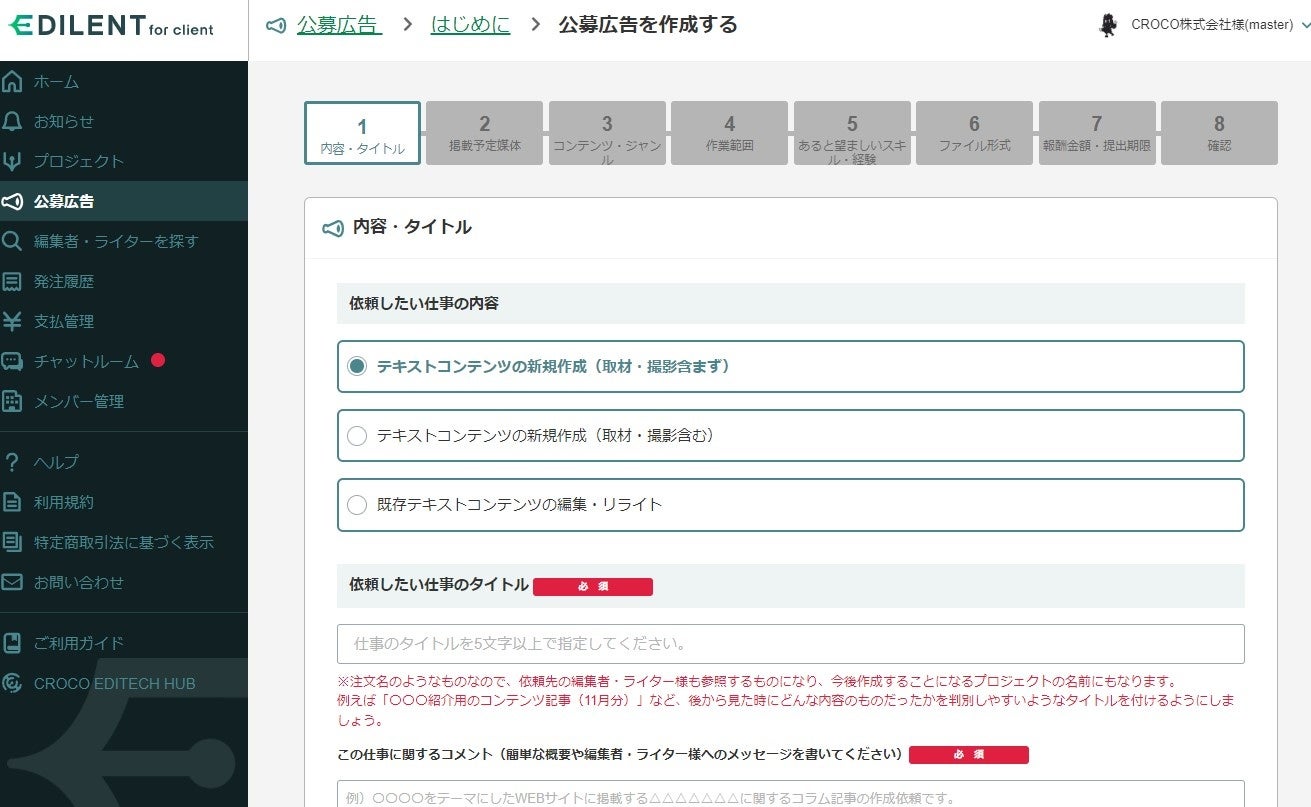Viewport: 1311px width, 807px height.
Task: Go to step 4 作業範囲 tab
Action: 730,133
